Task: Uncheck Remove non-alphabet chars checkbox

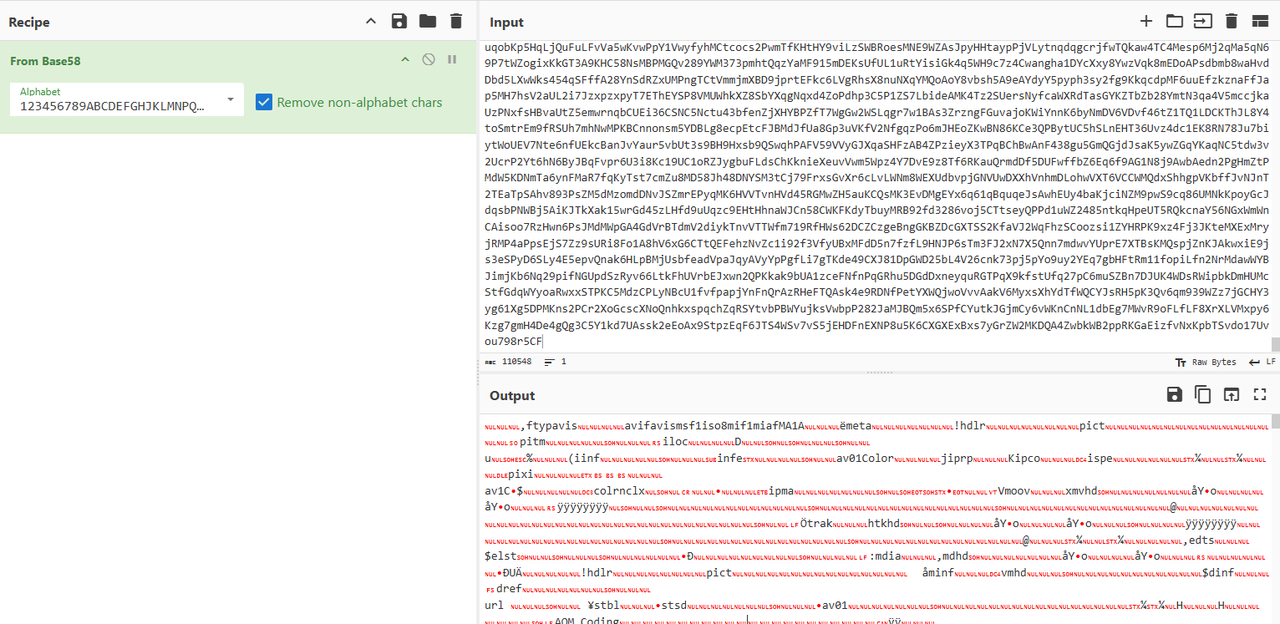Action: click(x=264, y=102)
